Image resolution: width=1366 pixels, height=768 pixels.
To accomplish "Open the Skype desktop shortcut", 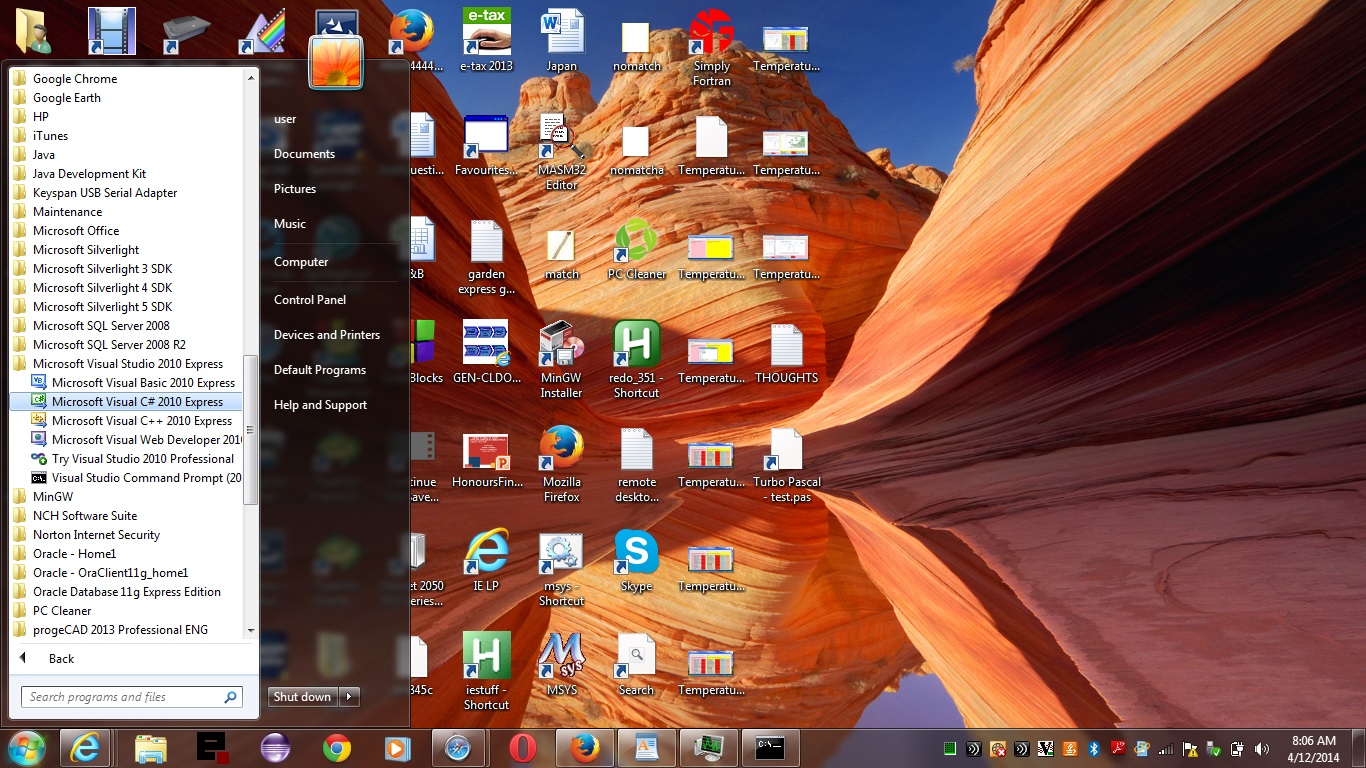I will click(636, 556).
